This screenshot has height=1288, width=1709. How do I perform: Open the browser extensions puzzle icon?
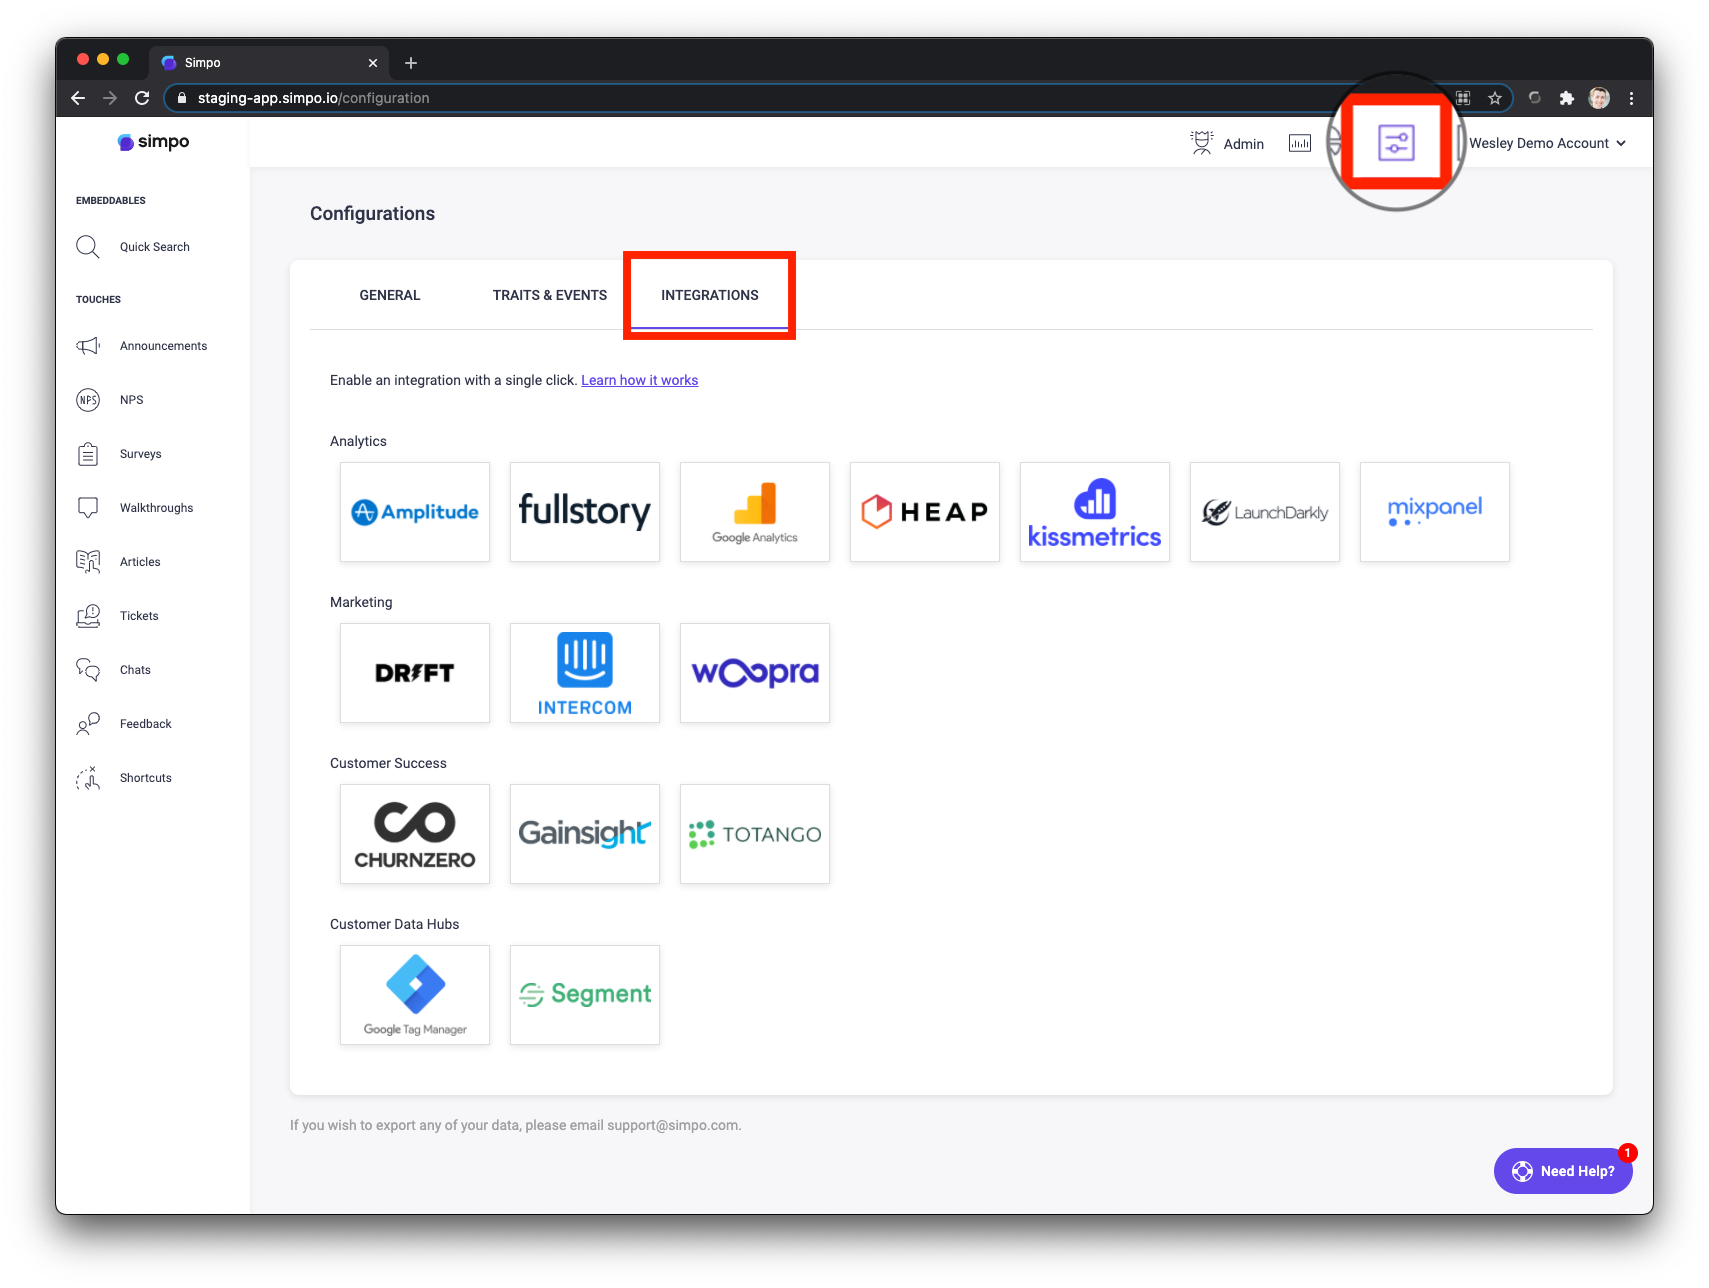[1567, 98]
